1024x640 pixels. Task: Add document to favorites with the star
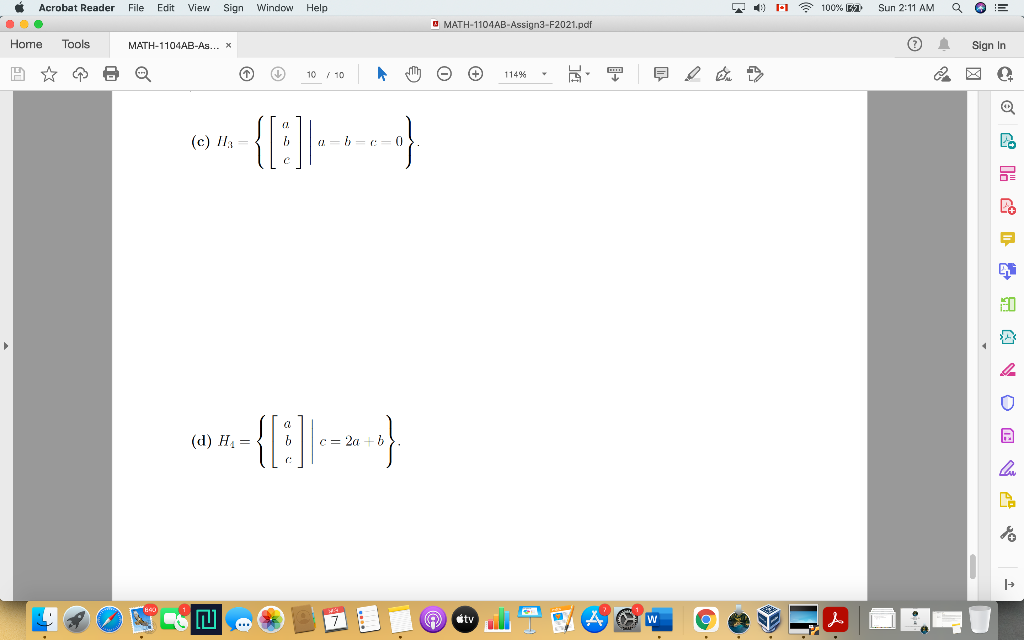48,73
